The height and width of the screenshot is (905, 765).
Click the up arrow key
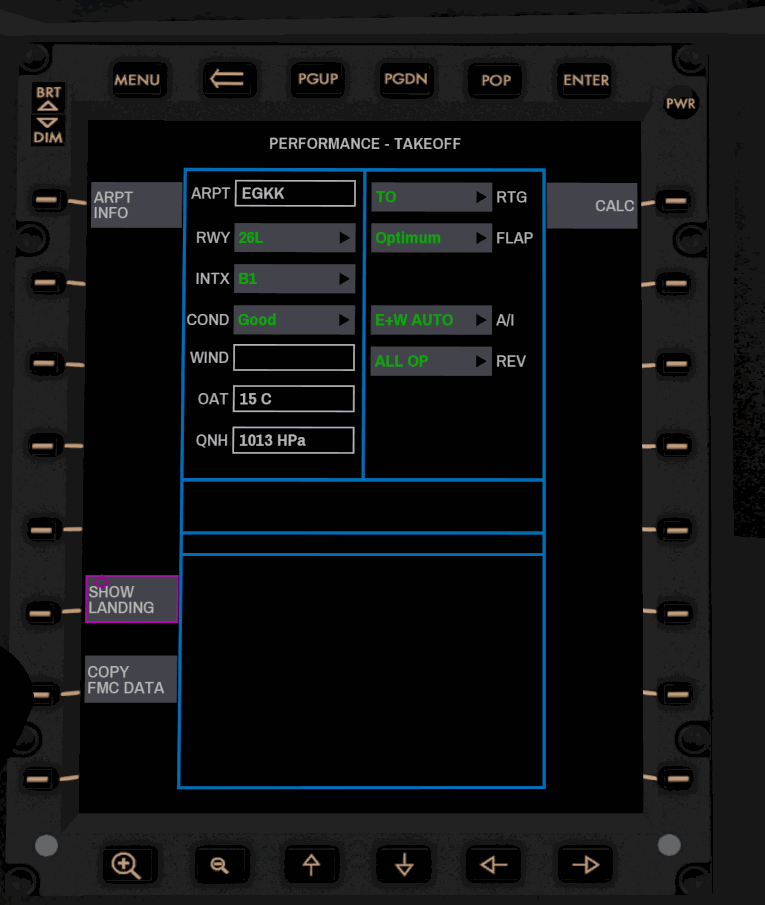(x=312, y=865)
